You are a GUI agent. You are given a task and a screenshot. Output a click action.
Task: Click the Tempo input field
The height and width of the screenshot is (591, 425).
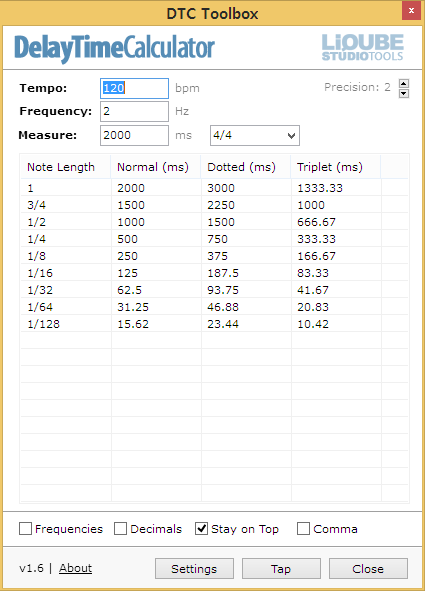[134, 88]
